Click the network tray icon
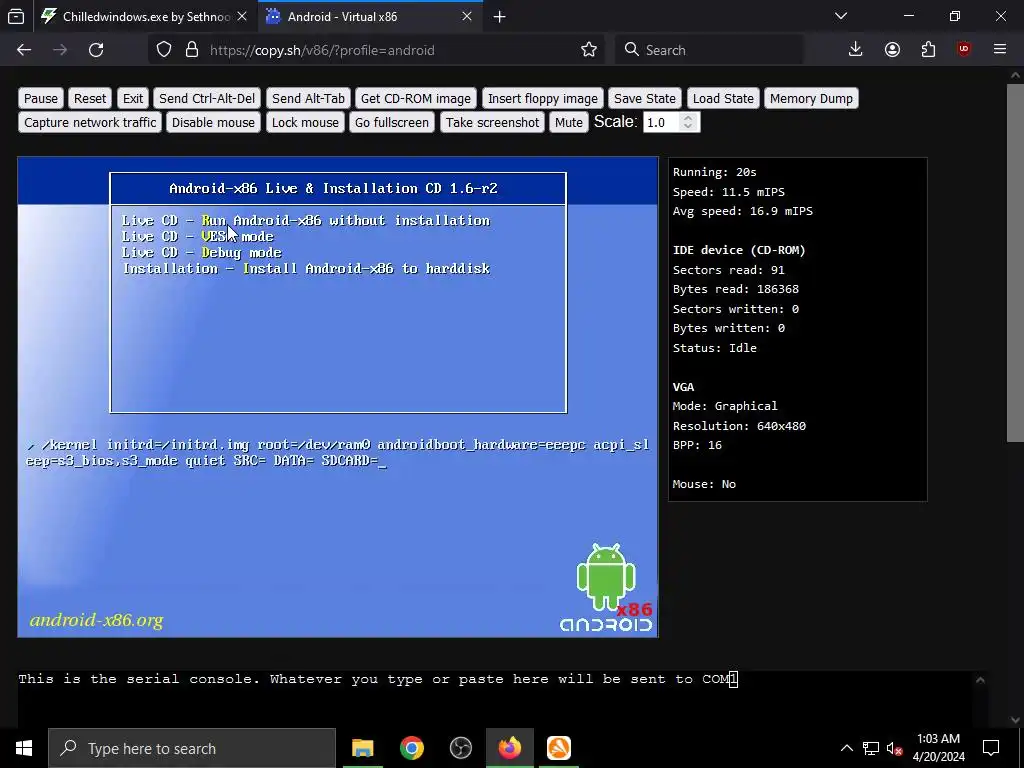The height and width of the screenshot is (768, 1024). 871,748
